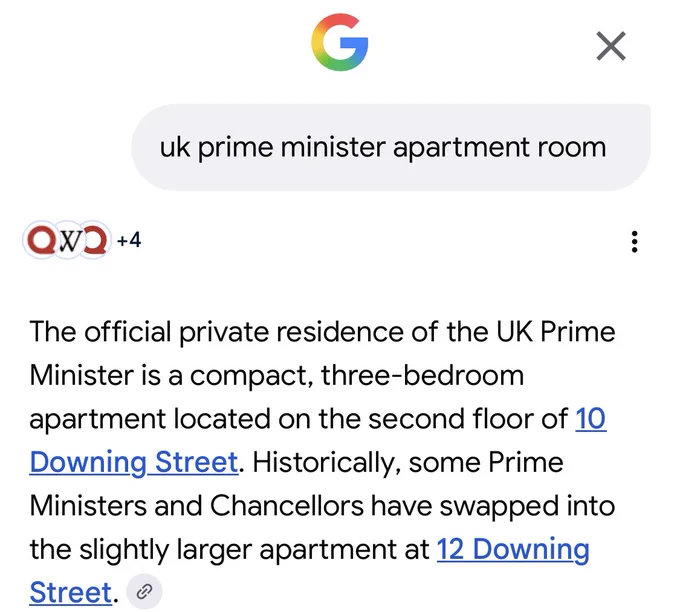Click 'Chancellors' in the answer text
The width and height of the screenshot is (680, 612).
pos(287,506)
